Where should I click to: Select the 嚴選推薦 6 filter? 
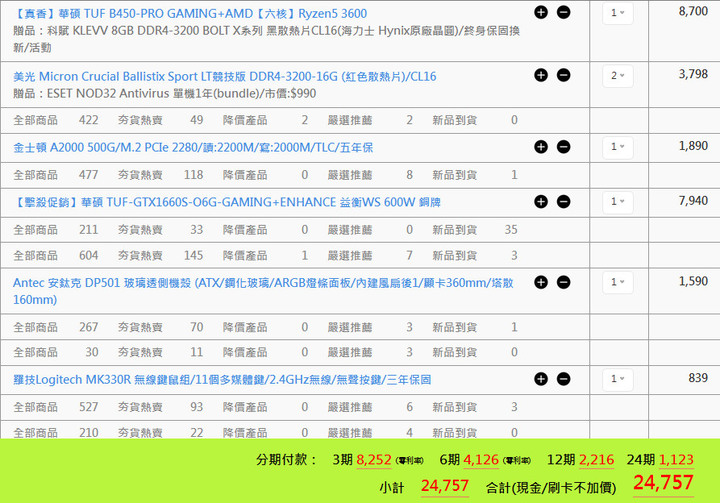click(x=370, y=407)
